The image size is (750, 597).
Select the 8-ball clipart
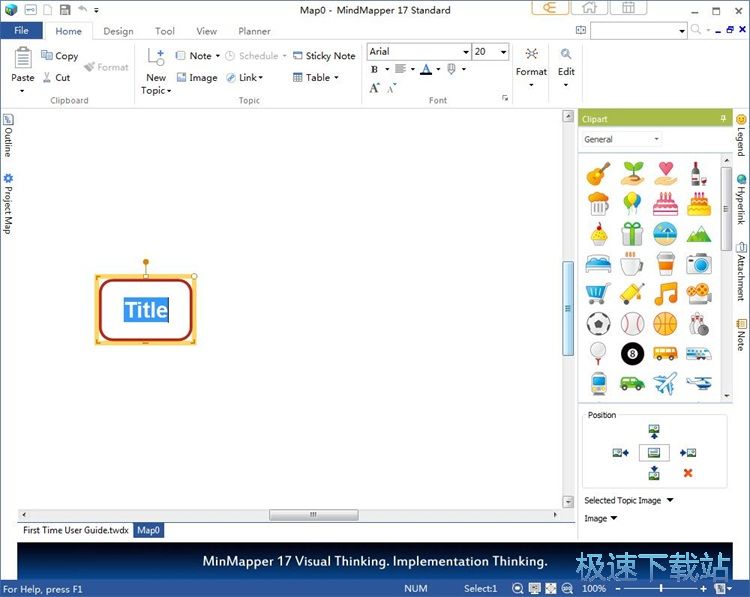click(x=632, y=354)
